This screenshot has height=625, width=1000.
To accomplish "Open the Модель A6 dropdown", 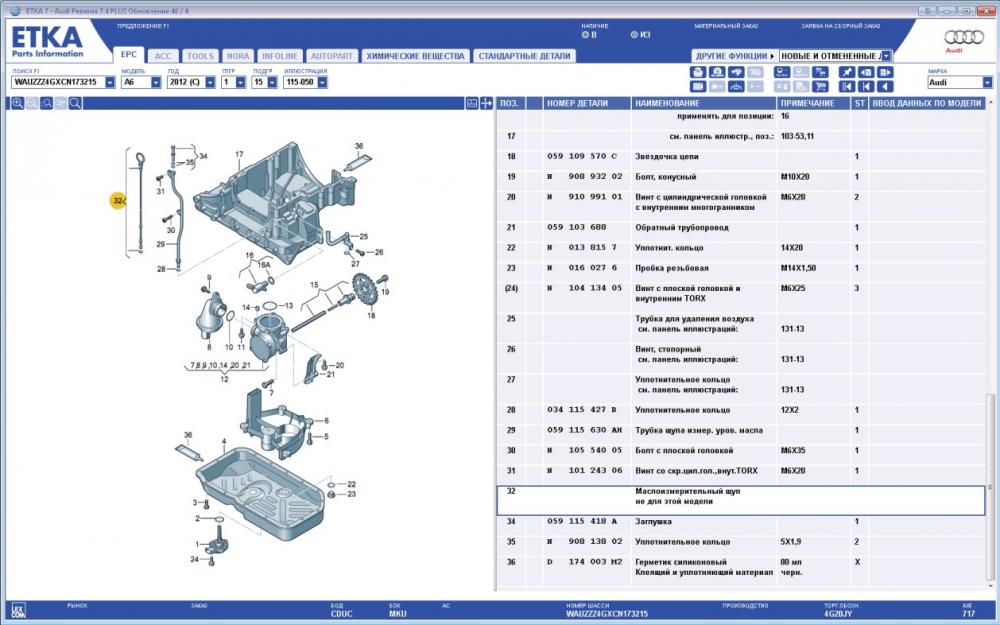I will (x=156, y=82).
